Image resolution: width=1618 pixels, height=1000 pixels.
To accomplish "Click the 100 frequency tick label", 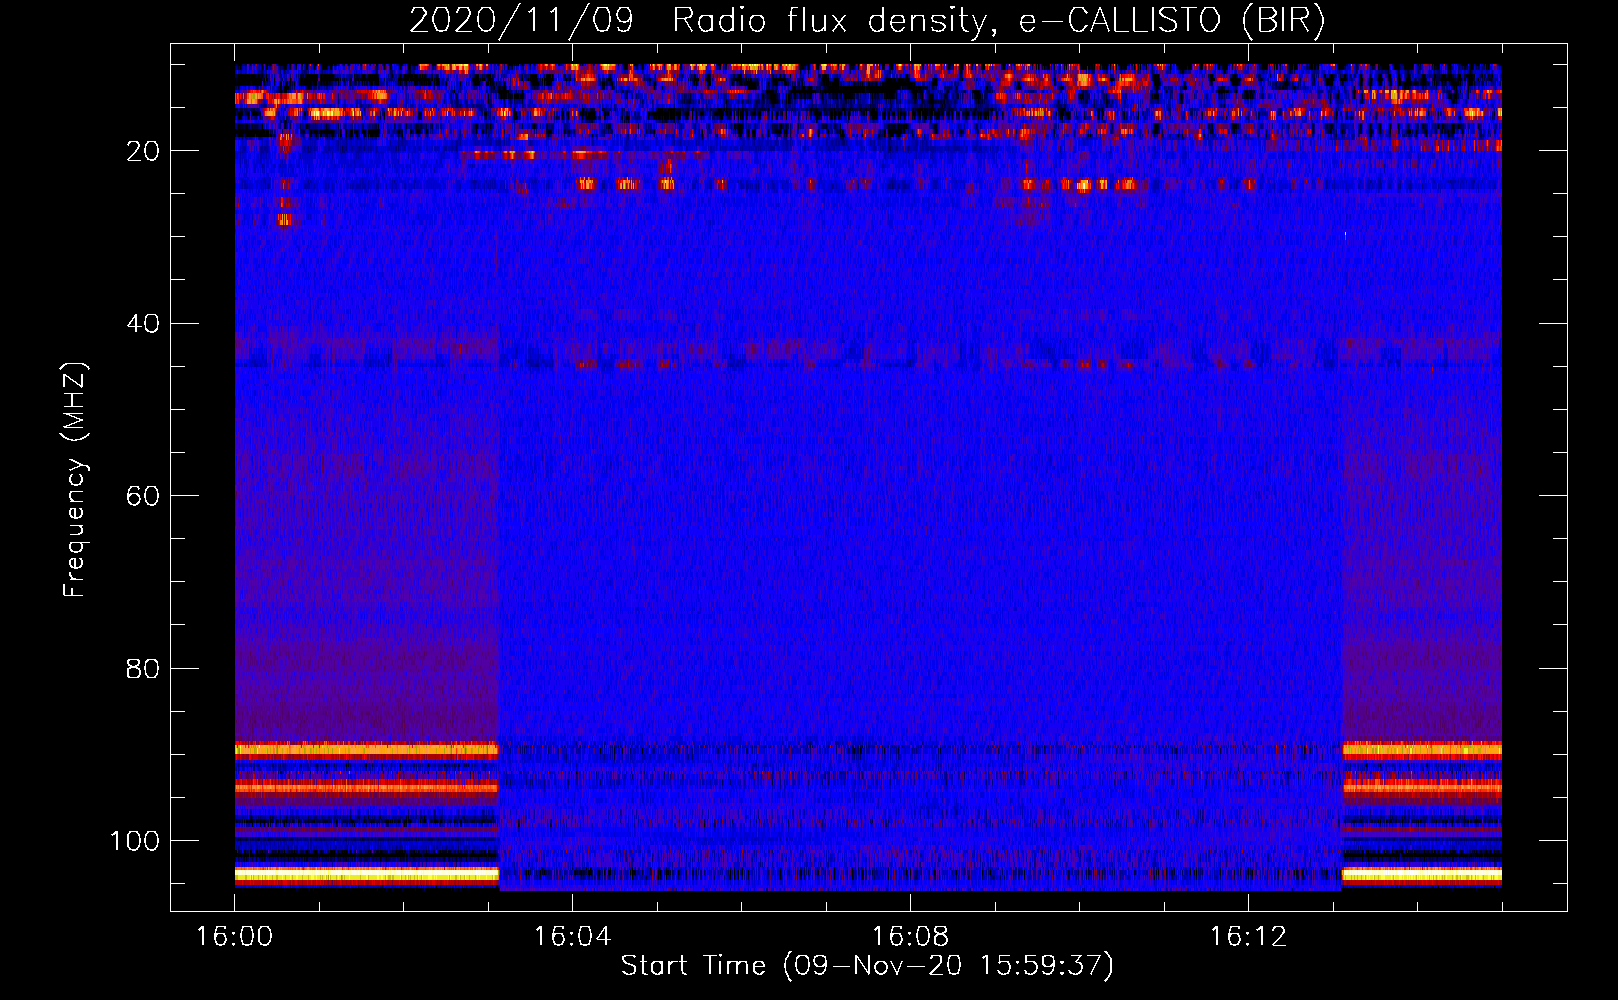I will pos(135,841).
